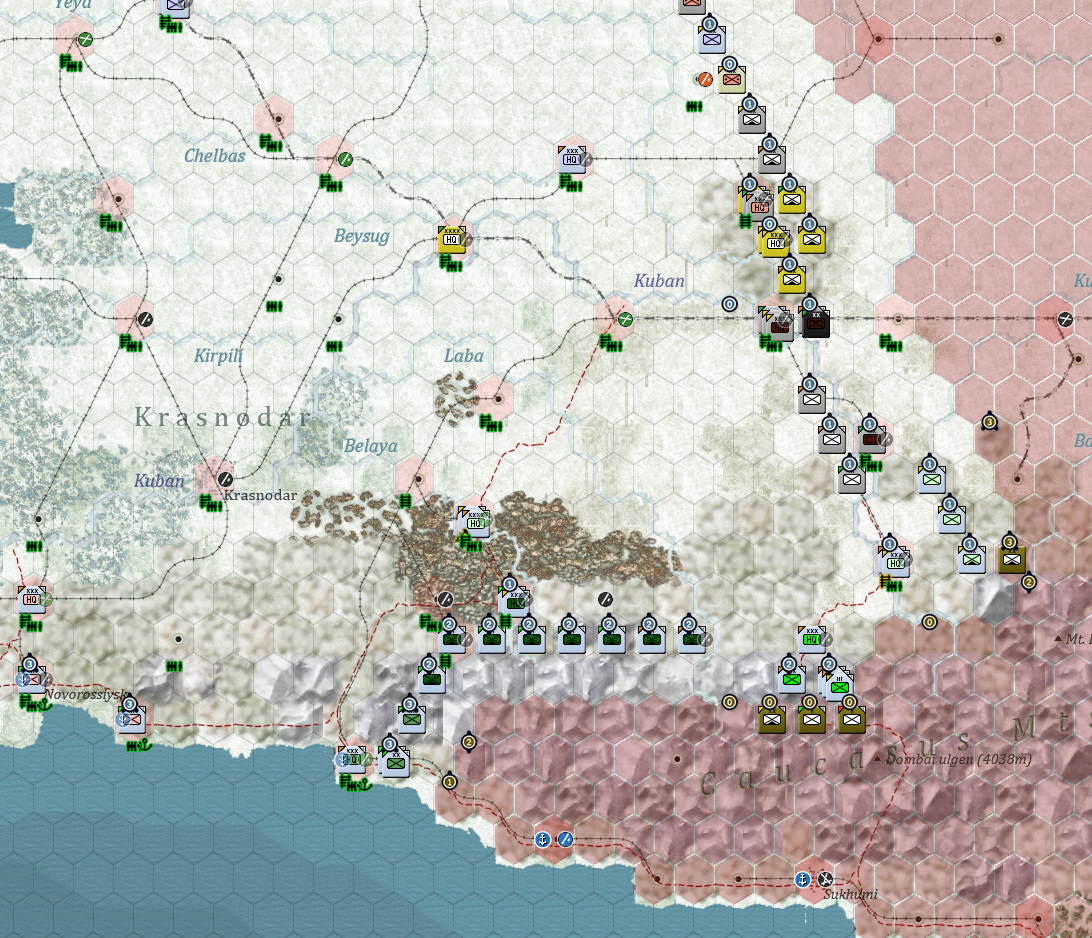Select the dark red counter east of the grey stack
This screenshot has height=938, width=1092.
coord(871,439)
